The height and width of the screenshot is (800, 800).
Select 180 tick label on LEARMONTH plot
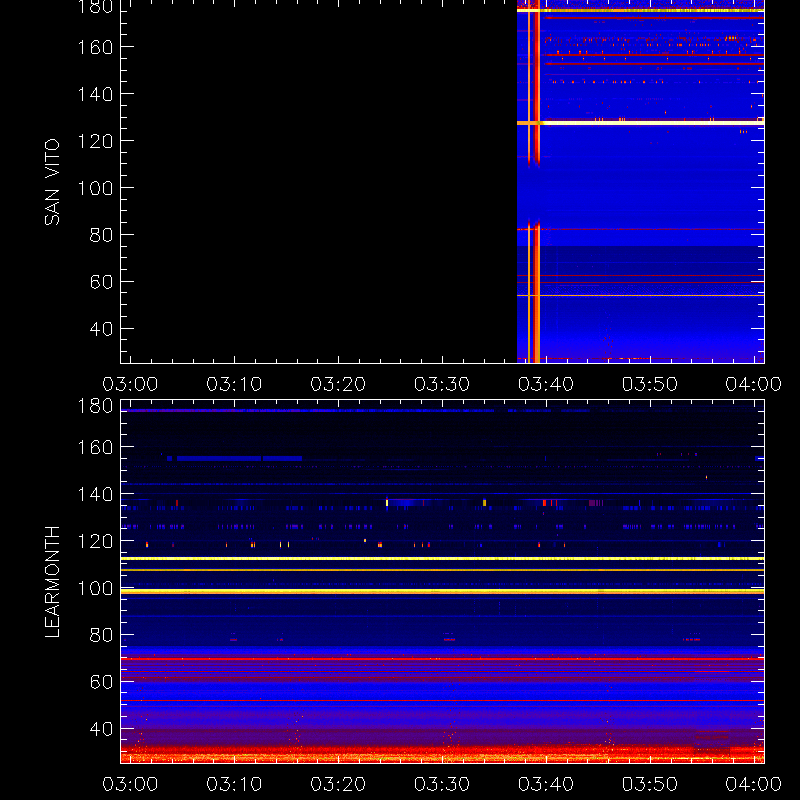pyautogui.click(x=95, y=406)
